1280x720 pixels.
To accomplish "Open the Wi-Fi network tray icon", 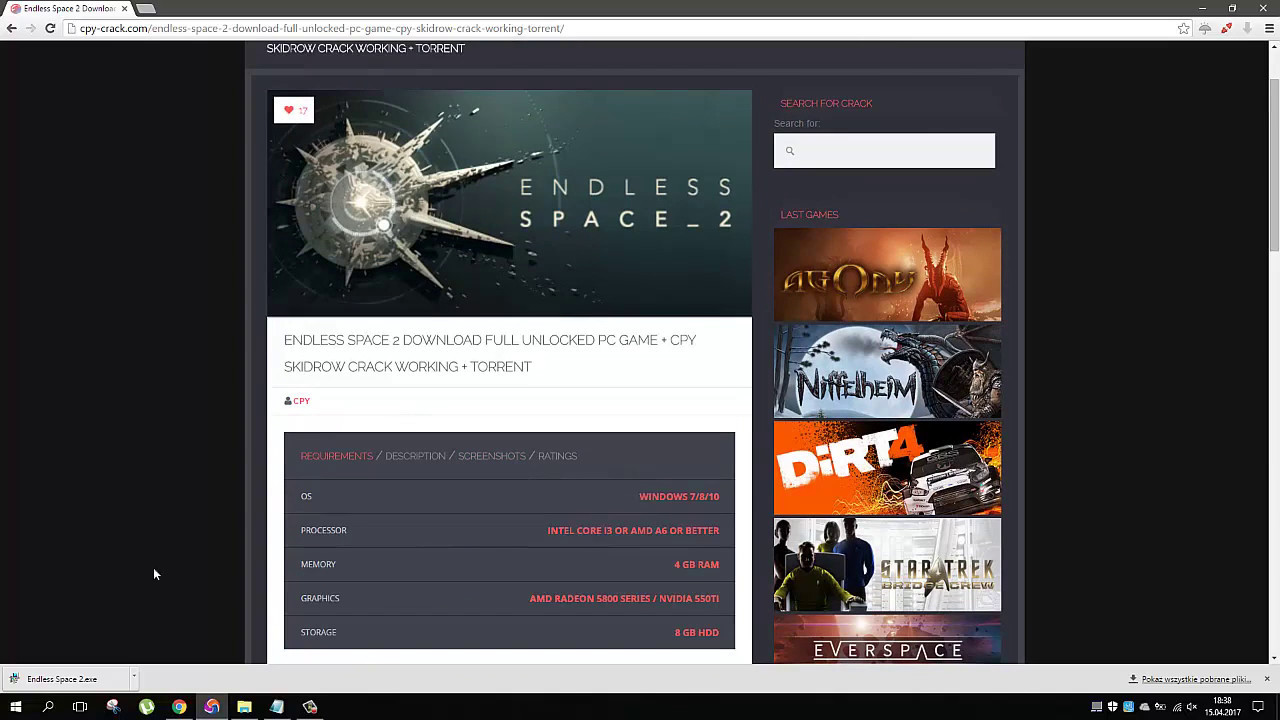I will [x=1176, y=707].
